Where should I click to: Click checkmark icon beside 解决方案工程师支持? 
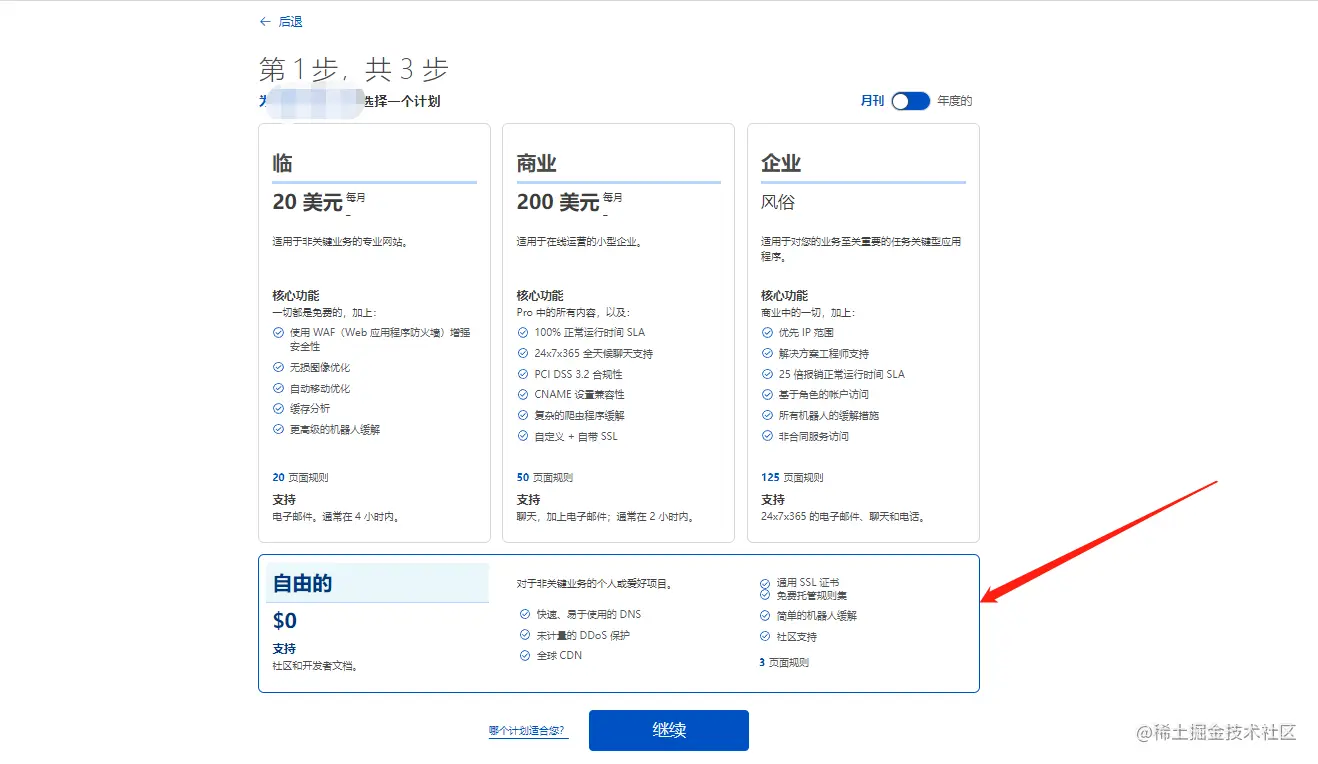[766, 353]
